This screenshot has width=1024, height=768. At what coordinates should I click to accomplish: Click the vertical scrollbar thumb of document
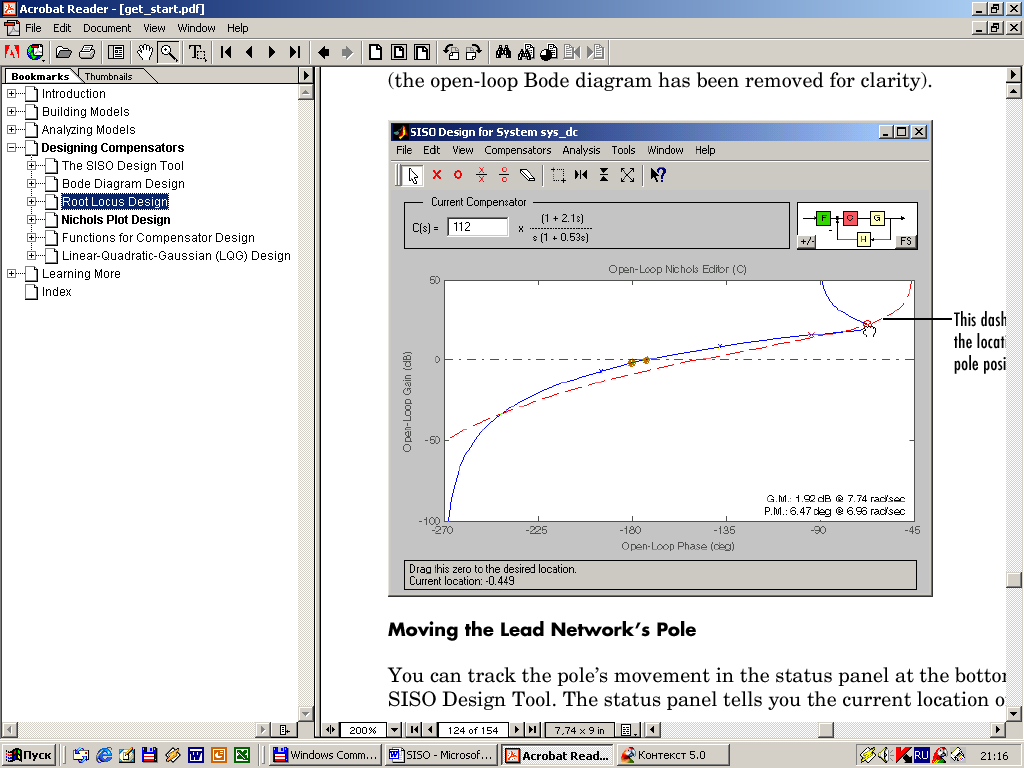pyautogui.click(x=1014, y=580)
